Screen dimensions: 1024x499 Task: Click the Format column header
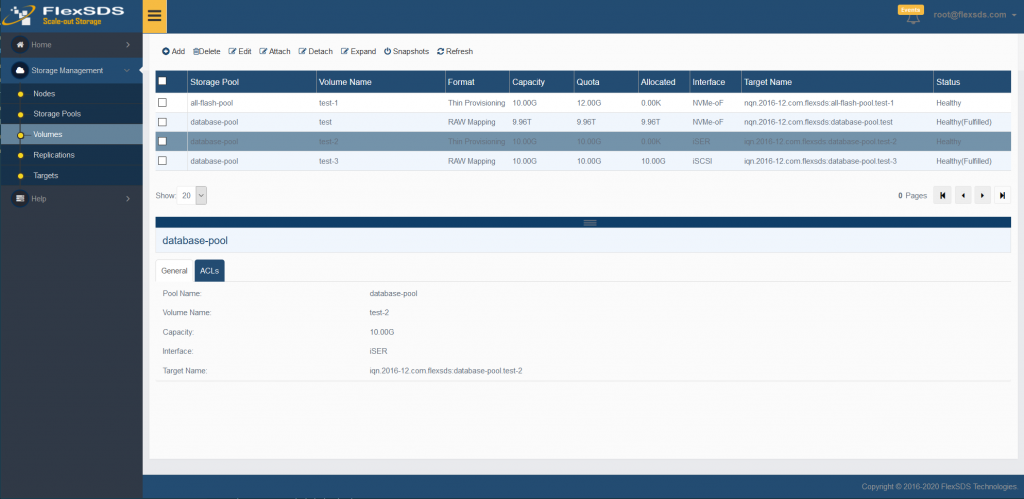477,82
